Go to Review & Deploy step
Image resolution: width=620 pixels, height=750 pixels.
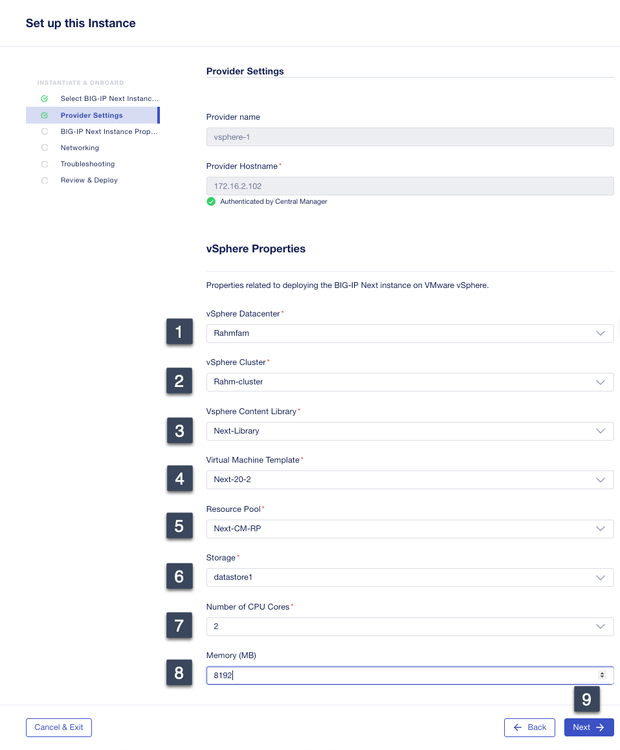[89, 180]
